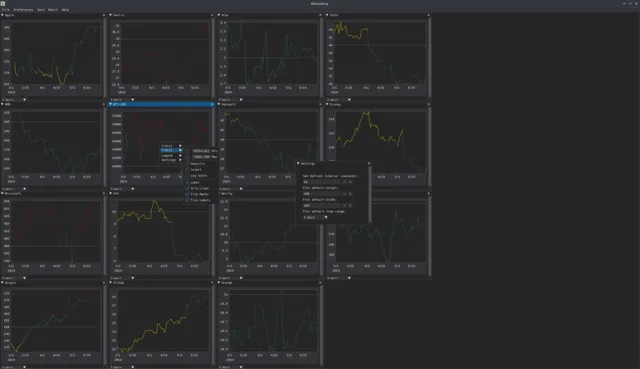Collapse the Orange panel with its triangle

pyautogui.click(x=219, y=282)
